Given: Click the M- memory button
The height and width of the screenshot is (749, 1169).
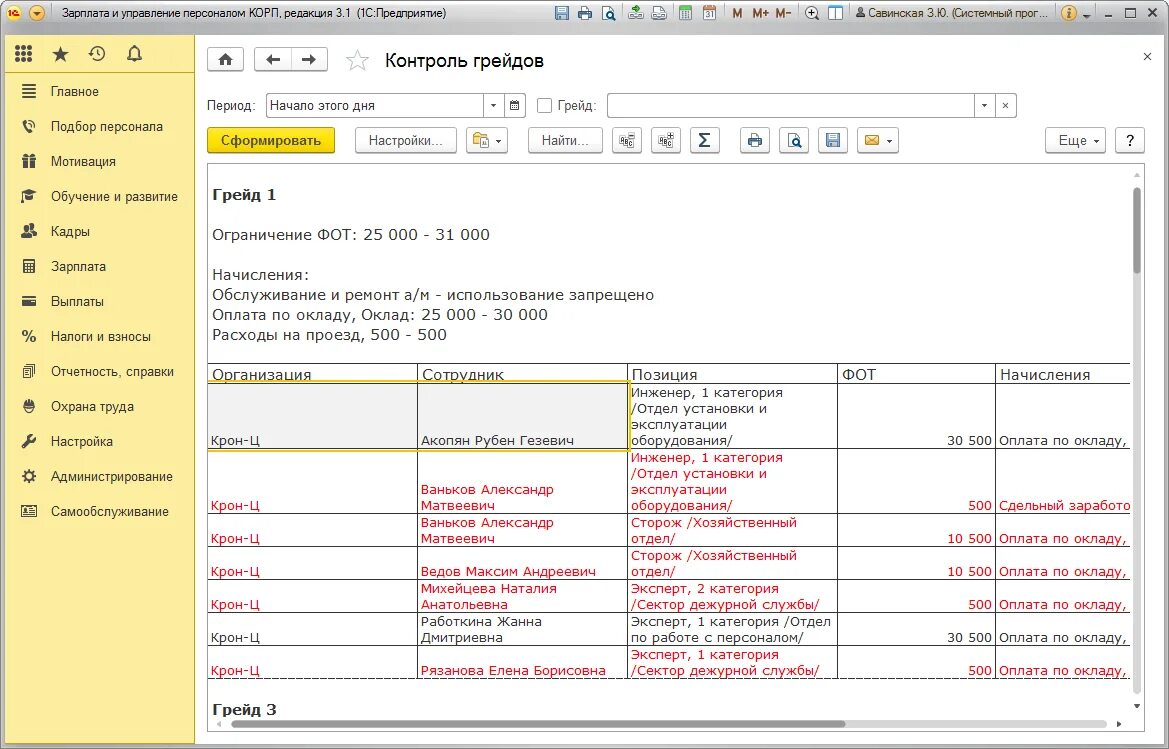Looking at the screenshot, I should [783, 13].
